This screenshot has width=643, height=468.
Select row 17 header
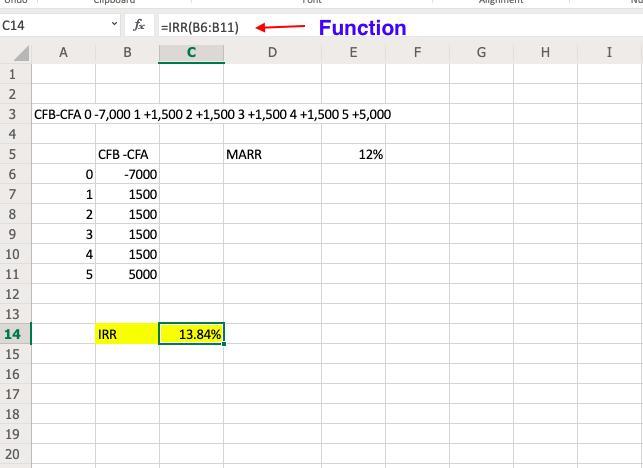pyautogui.click(x=15, y=394)
